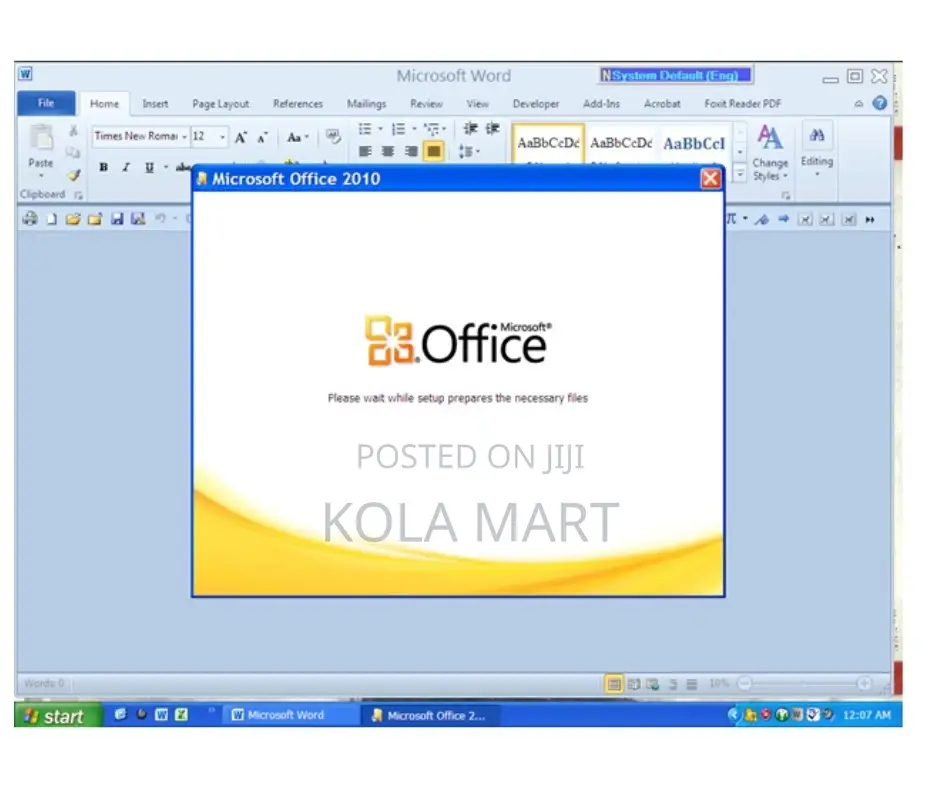This screenshot has height=788, width=940.
Task: Click the Words: 0 status bar counter
Action: (x=44, y=683)
